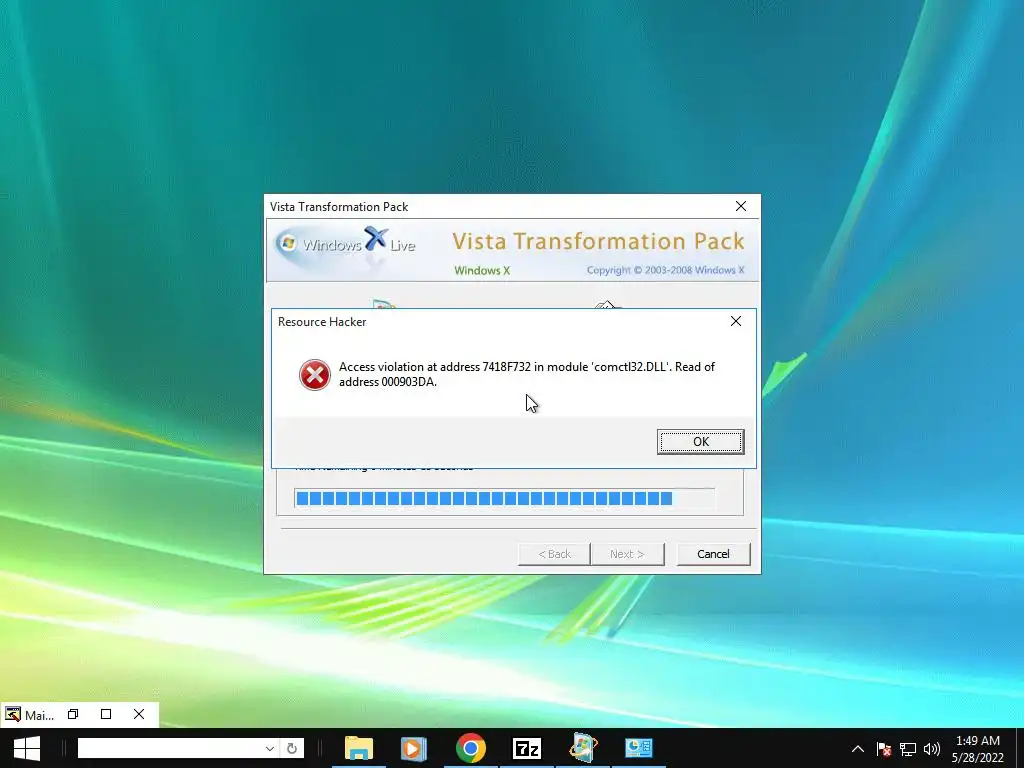The image size is (1024, 768).
Task: Click the security flag tray icon
Action: click(884, 749)
